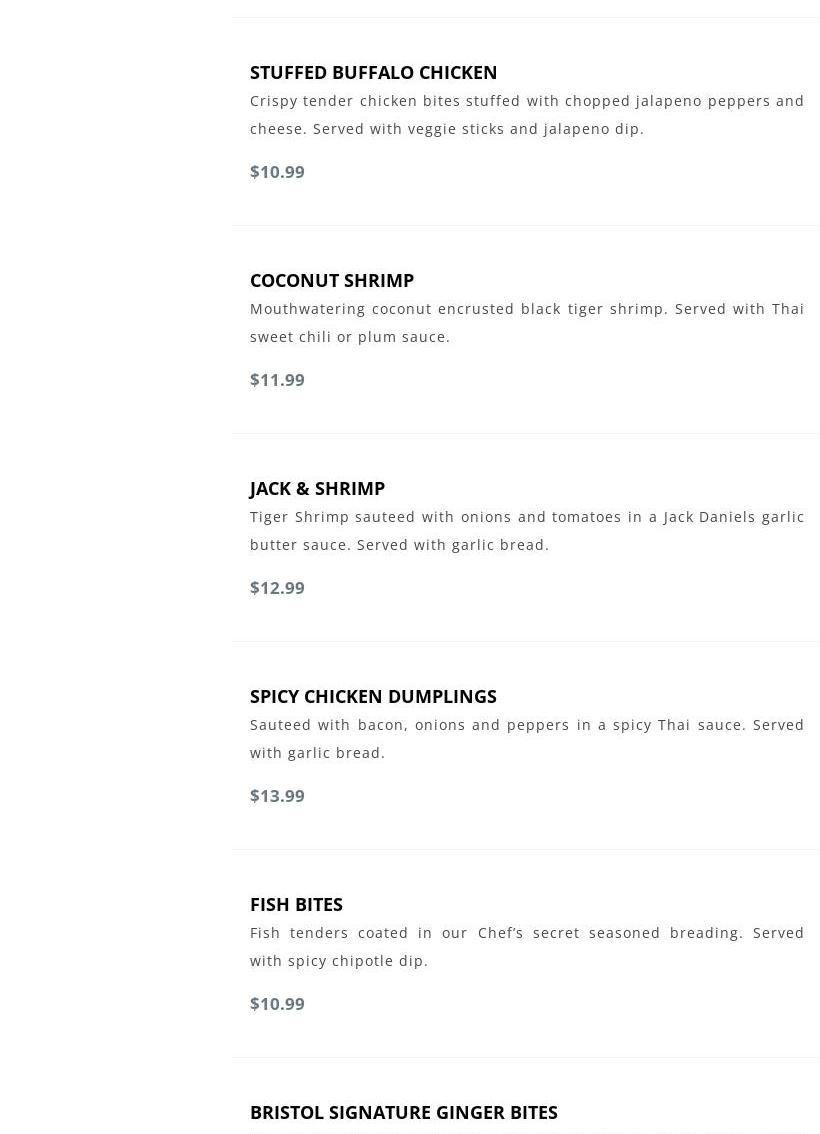Click the Spicy Chicken Dumplings description
This screenshot has width=820, height=1134.
click(x=526, y=738)
